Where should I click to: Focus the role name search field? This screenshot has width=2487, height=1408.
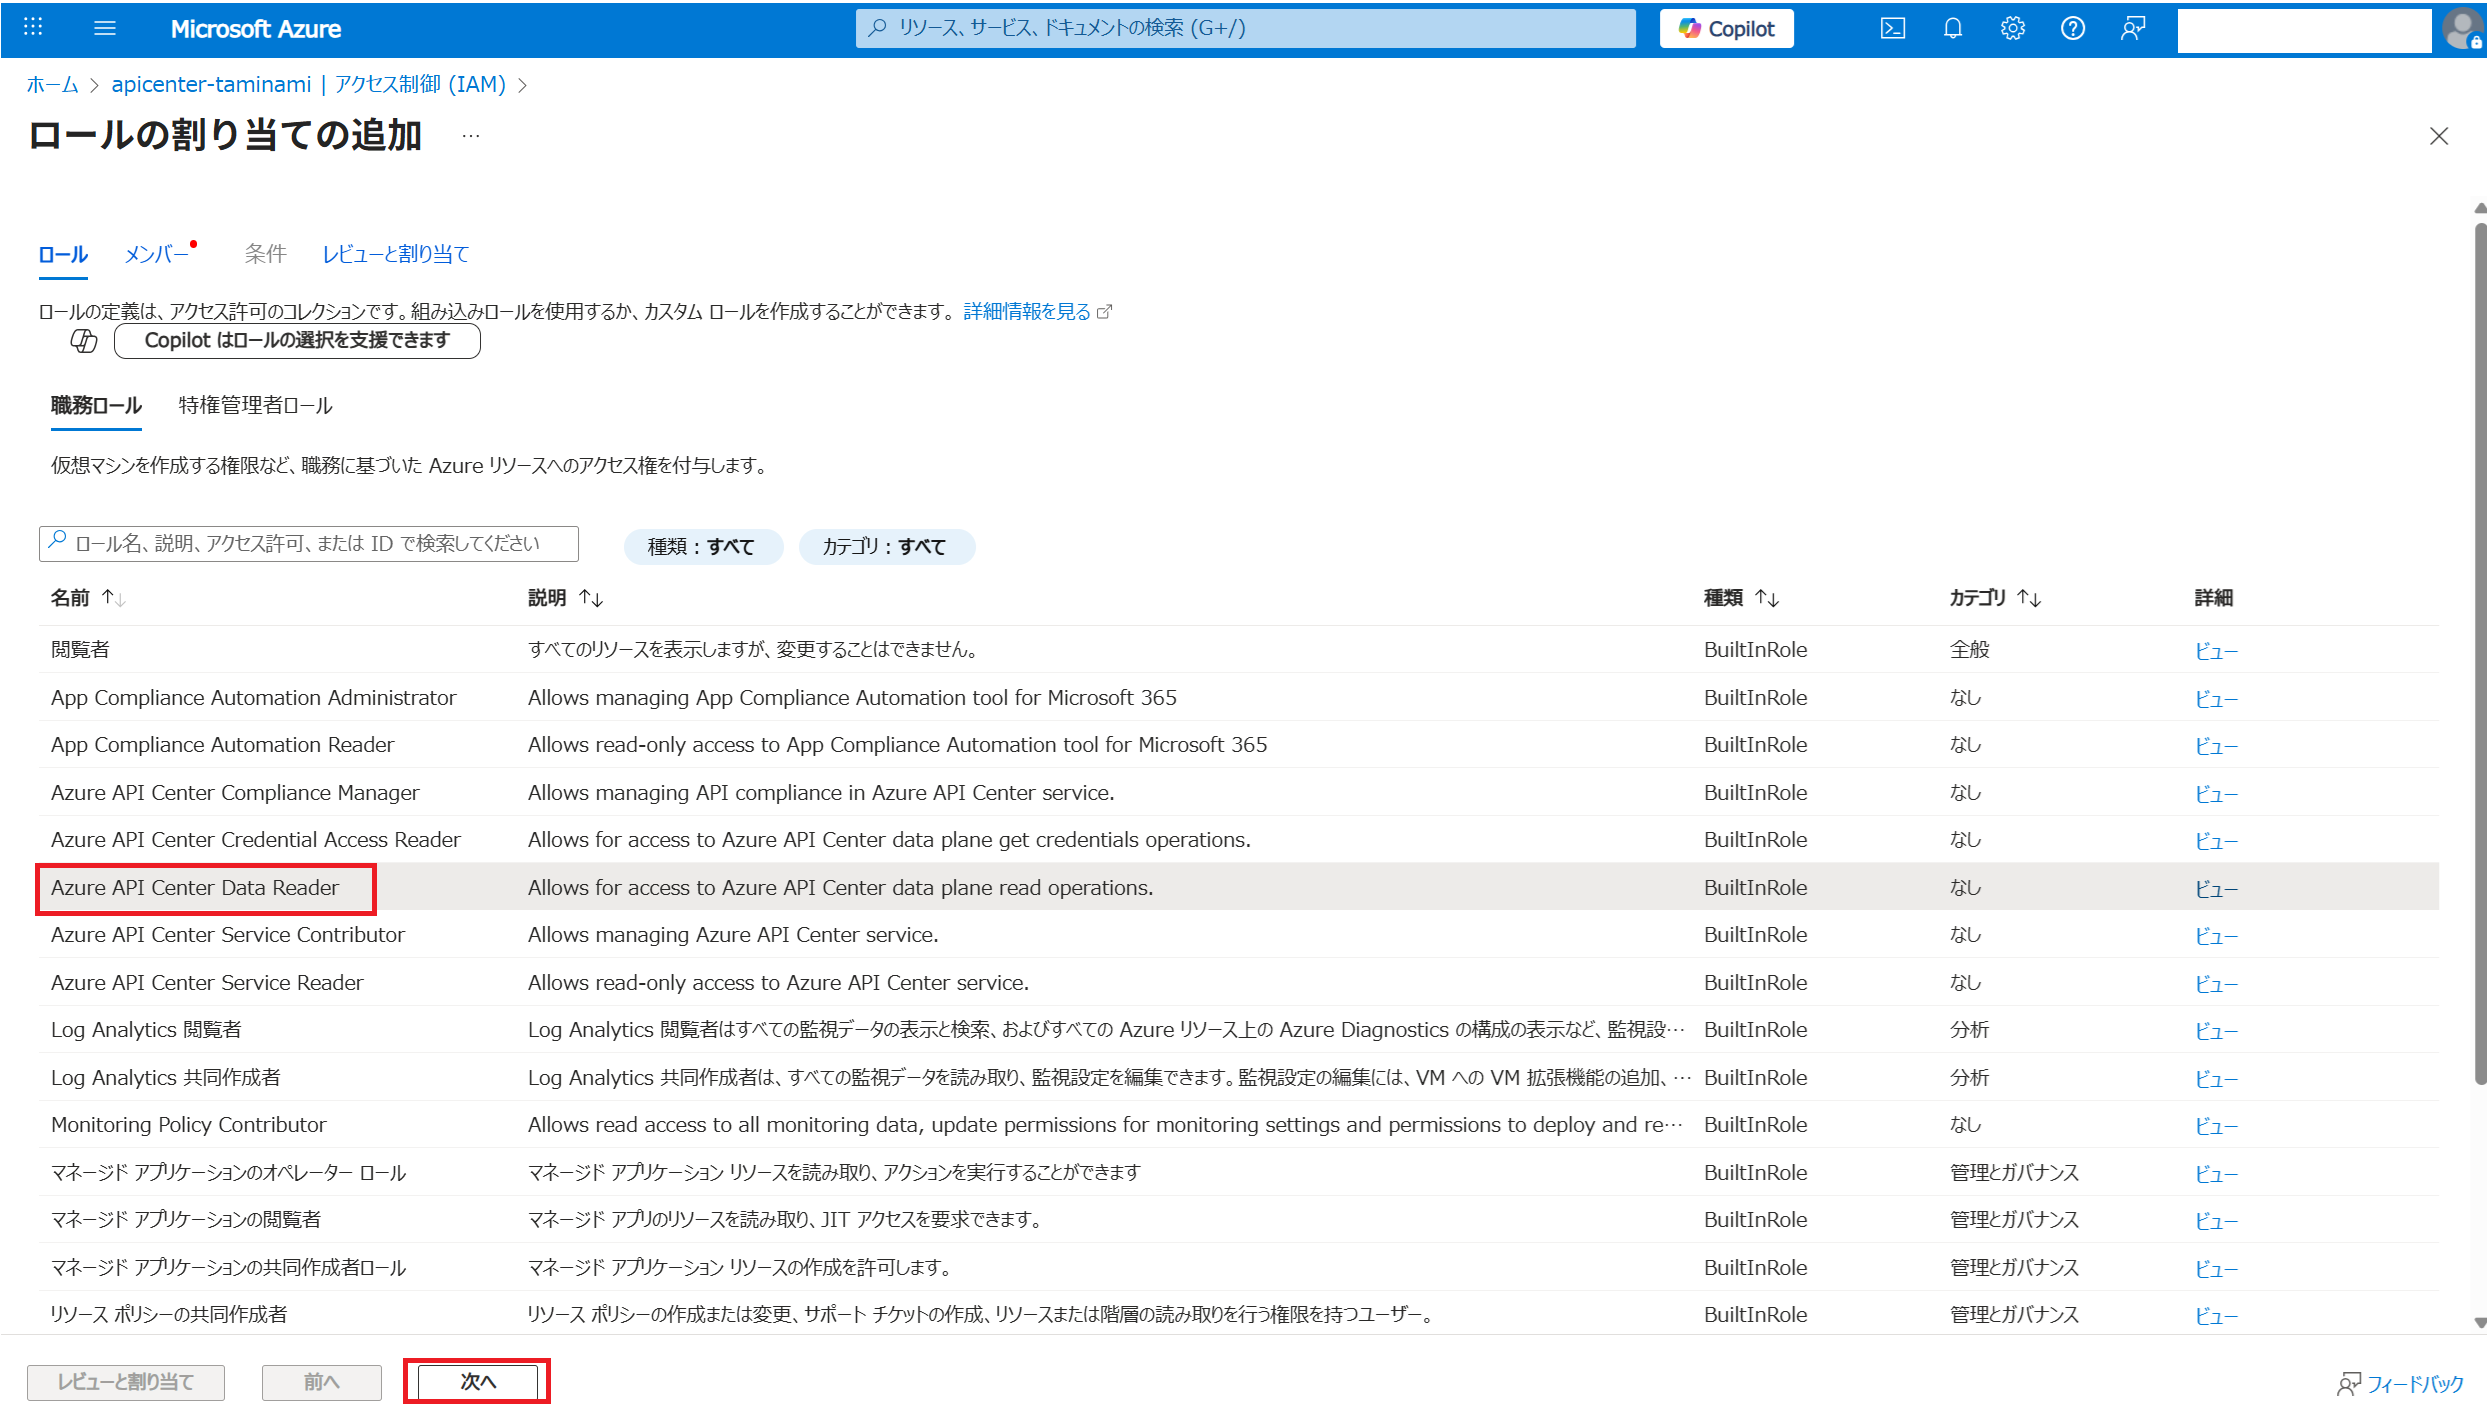[309, 543]
